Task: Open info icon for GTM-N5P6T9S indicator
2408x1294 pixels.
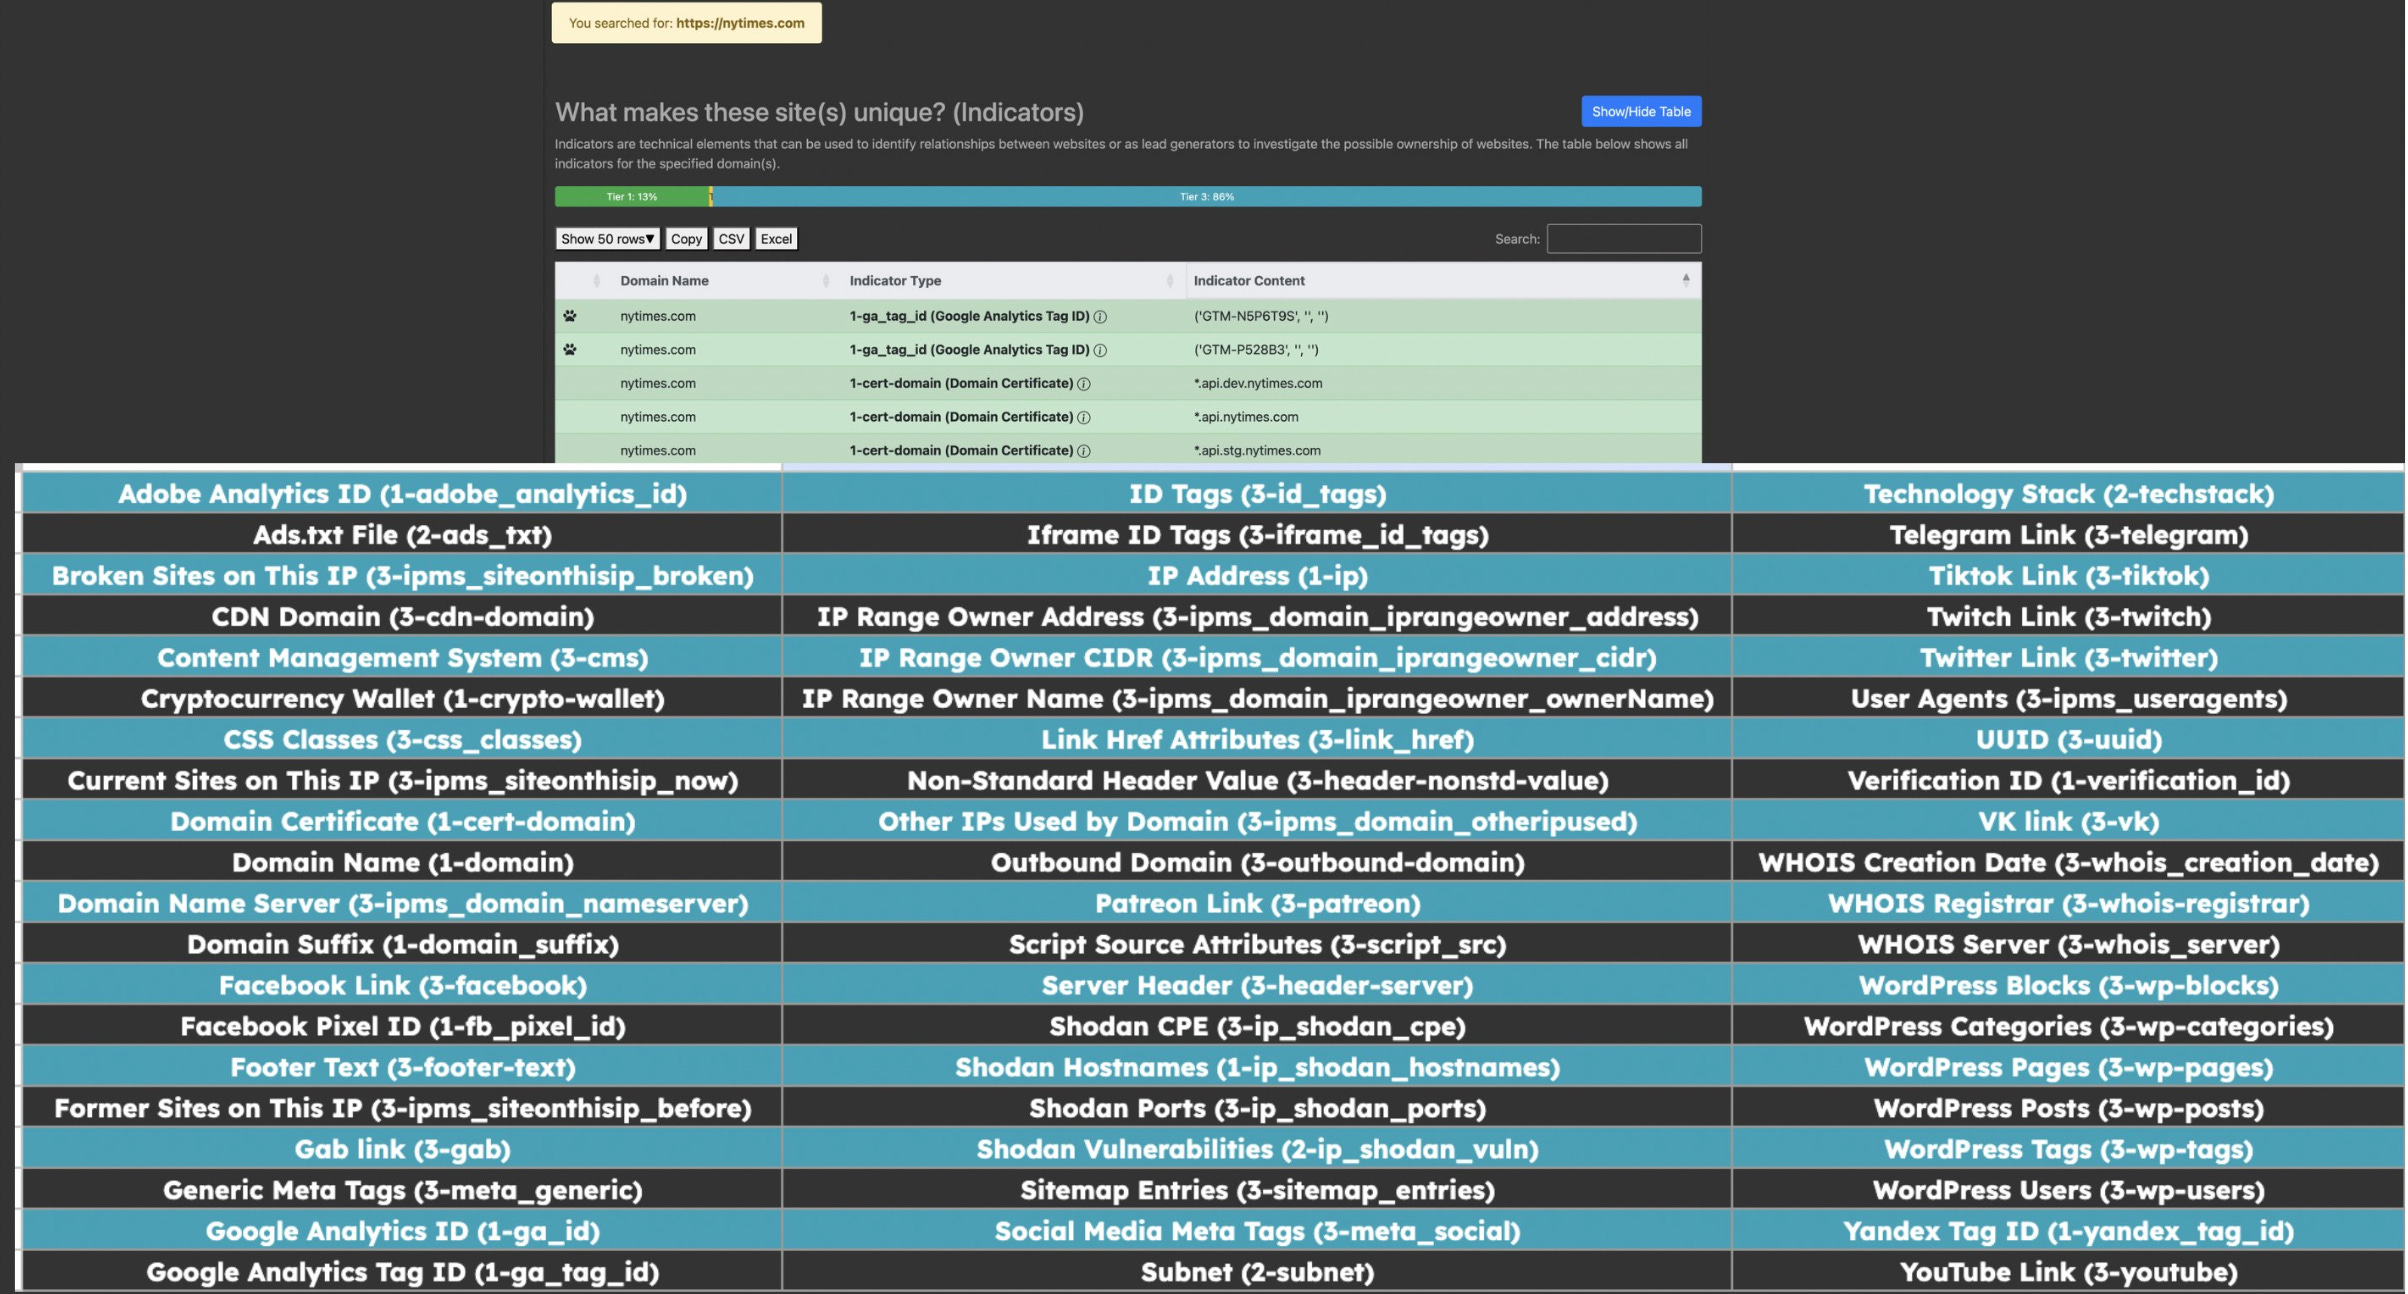Action: (x=1100, y=317)
